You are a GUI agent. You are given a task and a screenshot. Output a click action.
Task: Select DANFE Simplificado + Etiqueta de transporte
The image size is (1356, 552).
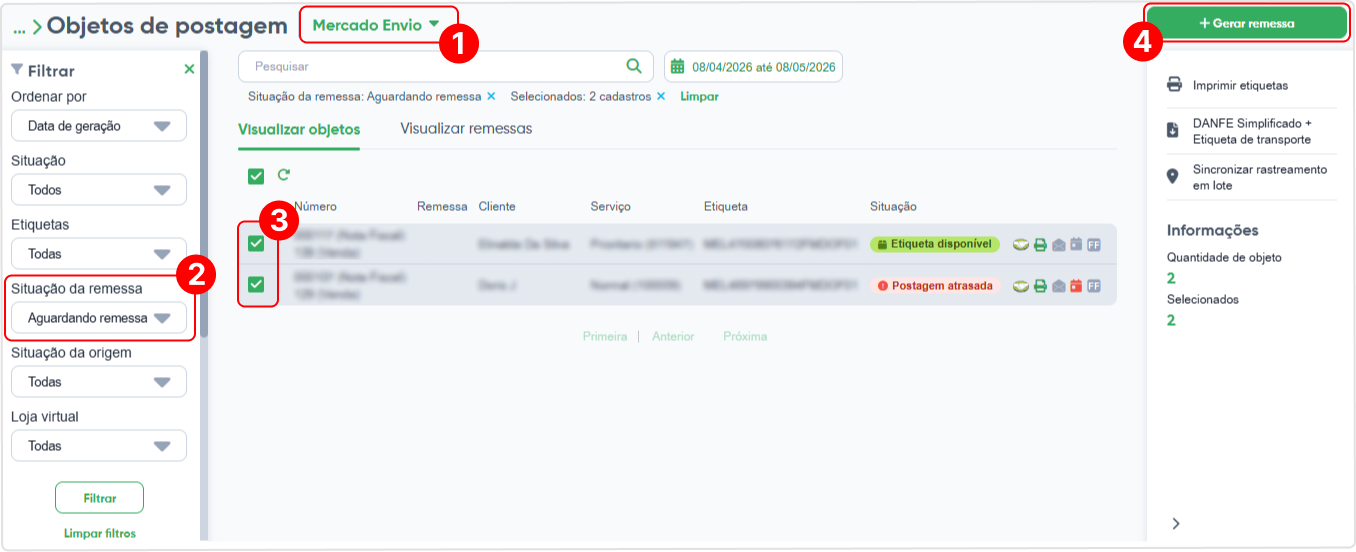(1252, 131)
